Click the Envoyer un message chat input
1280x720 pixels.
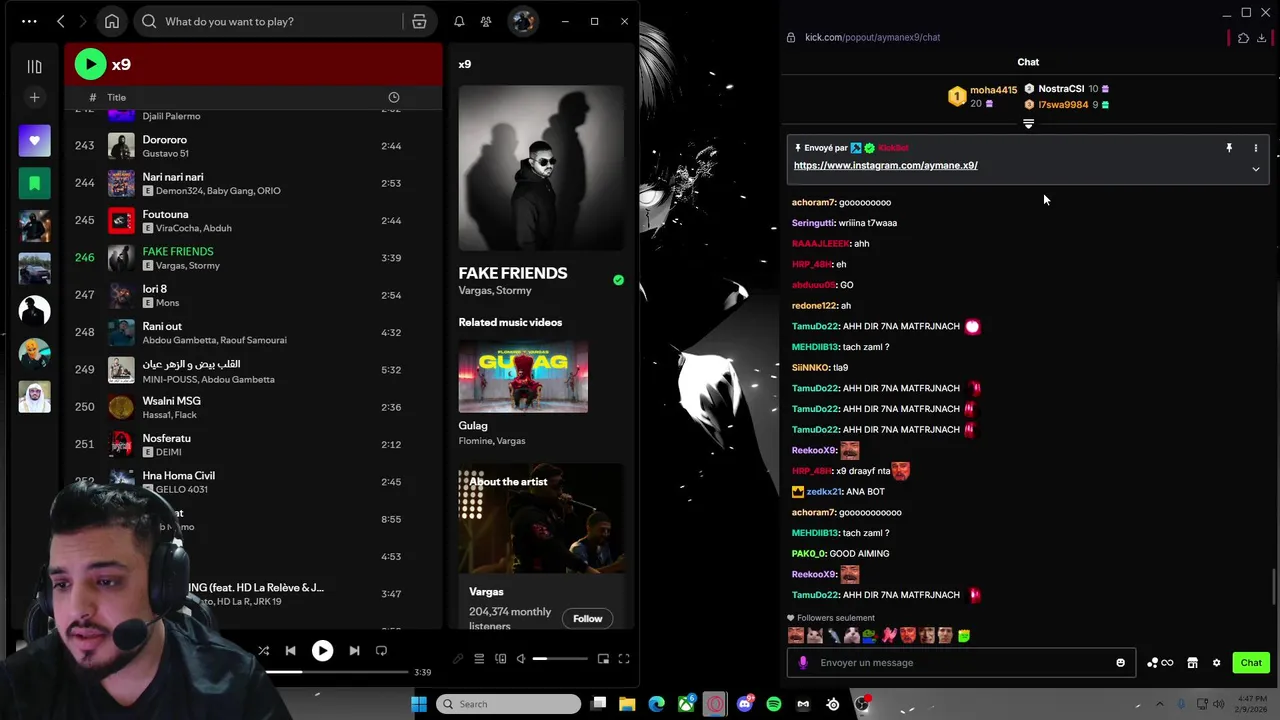tap(962, 662)
